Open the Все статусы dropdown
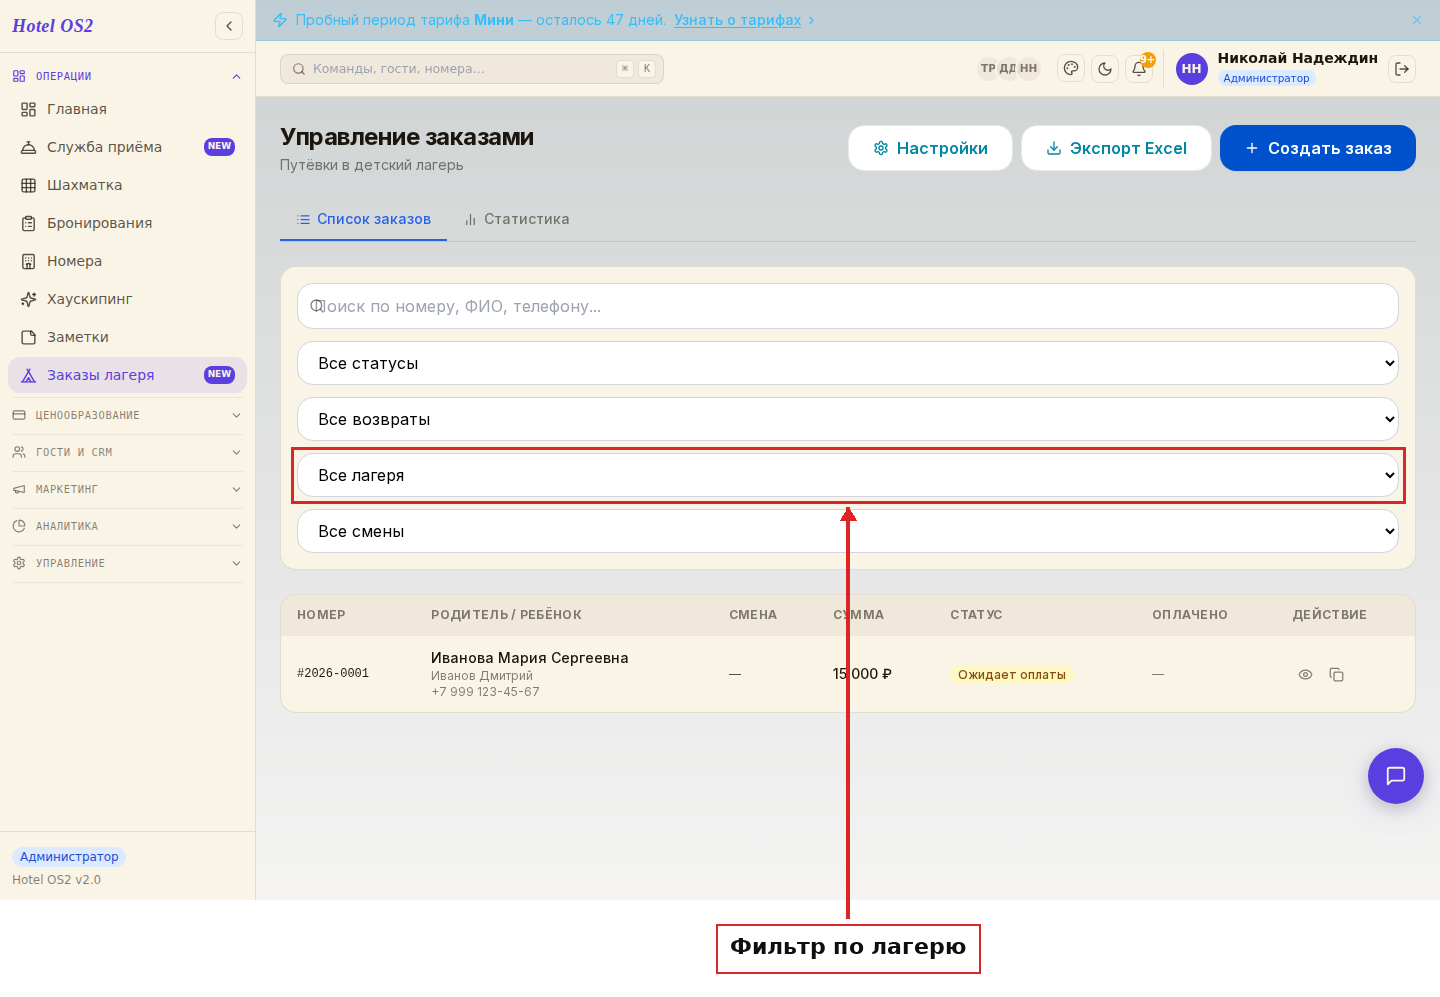 coord(848,363)
